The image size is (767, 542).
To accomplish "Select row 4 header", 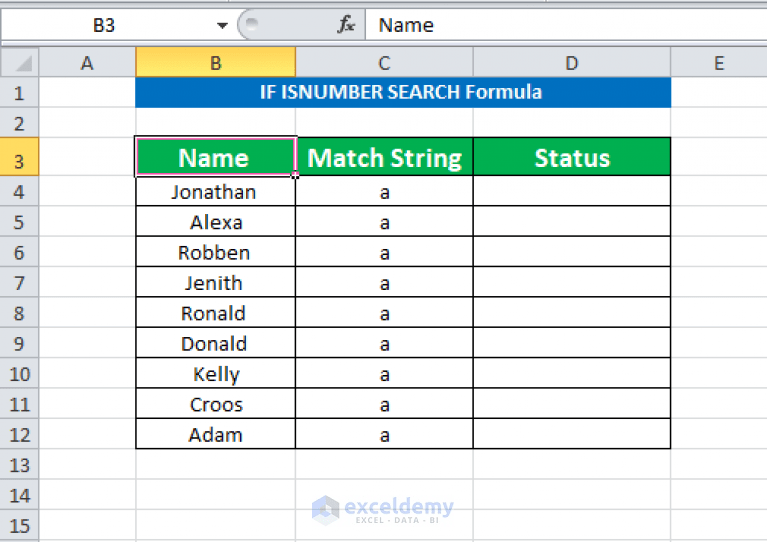I will point(19,191).
